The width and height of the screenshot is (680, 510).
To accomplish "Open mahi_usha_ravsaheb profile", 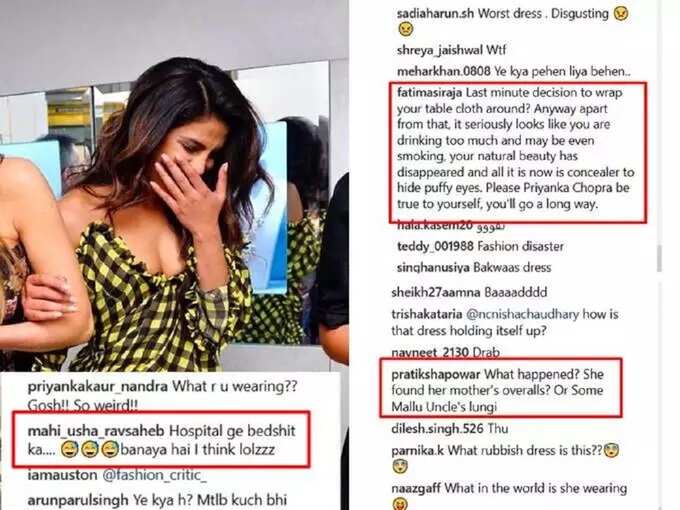I will pos(96,431).
